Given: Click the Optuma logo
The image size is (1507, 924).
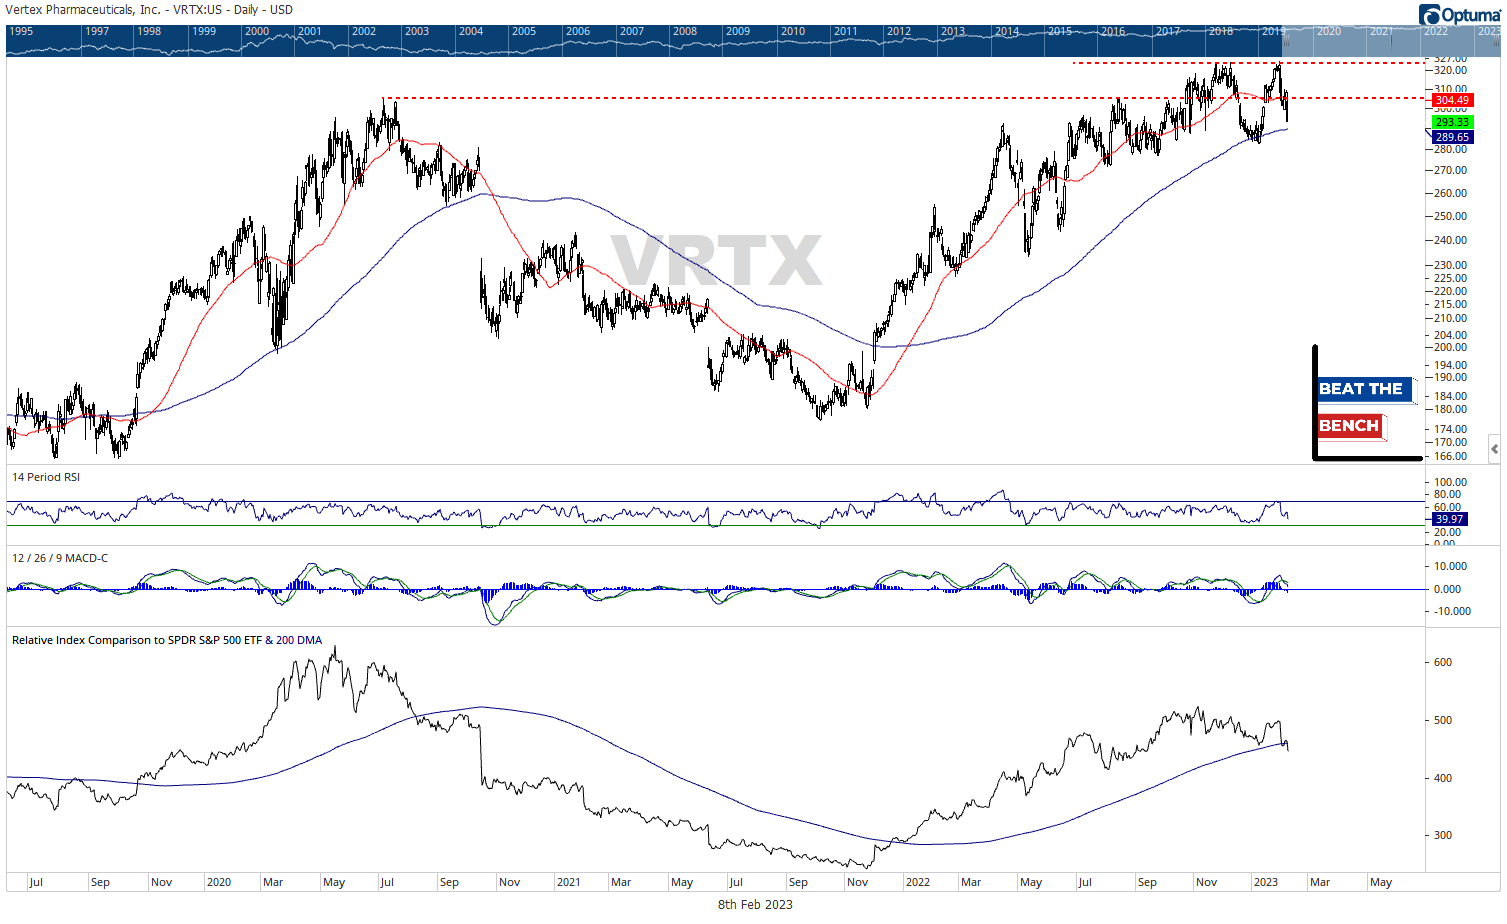Looking at the screenshot, I should (1461, 14).
